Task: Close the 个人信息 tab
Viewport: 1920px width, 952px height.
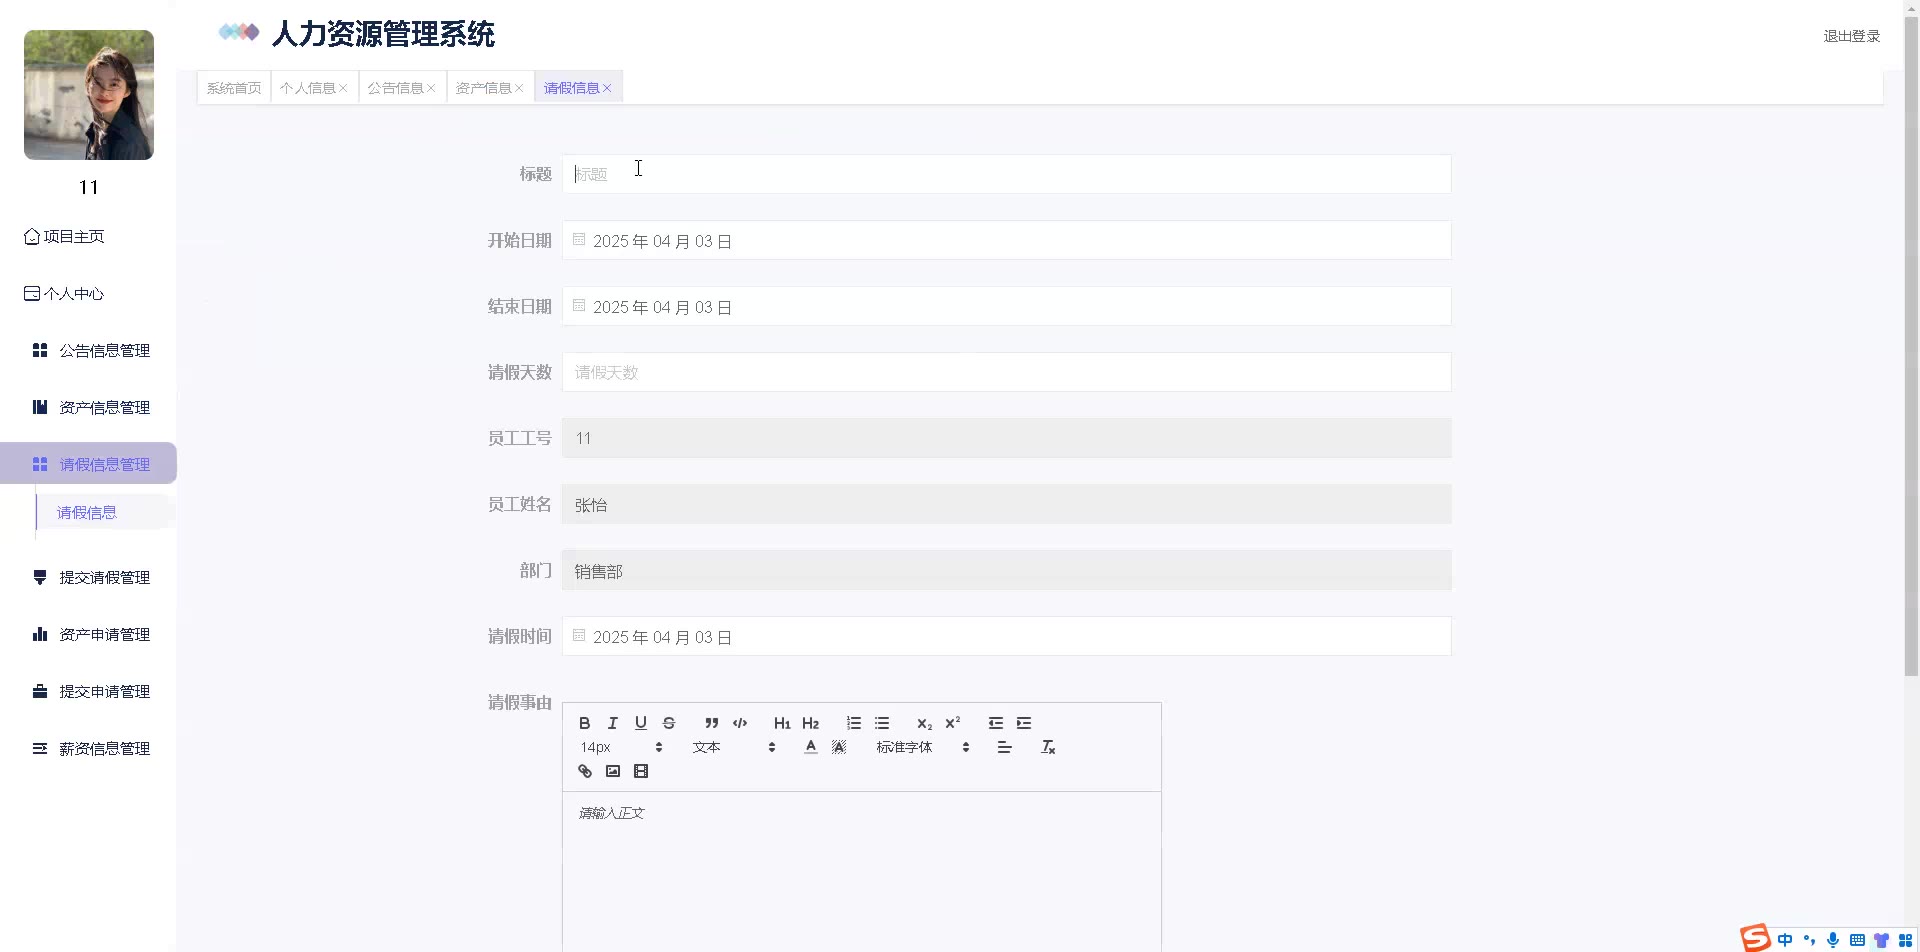Action: 343,88
